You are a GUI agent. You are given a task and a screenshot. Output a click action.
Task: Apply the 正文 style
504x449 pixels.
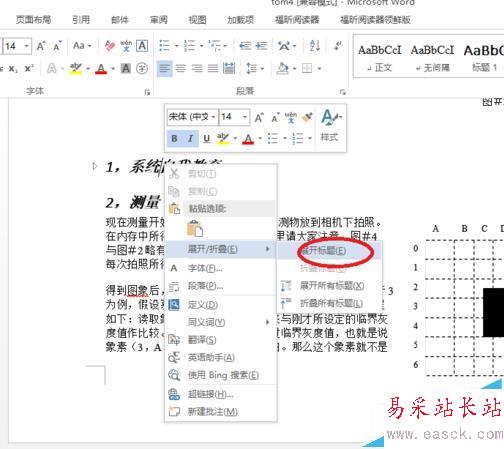(x=380, y=57)
